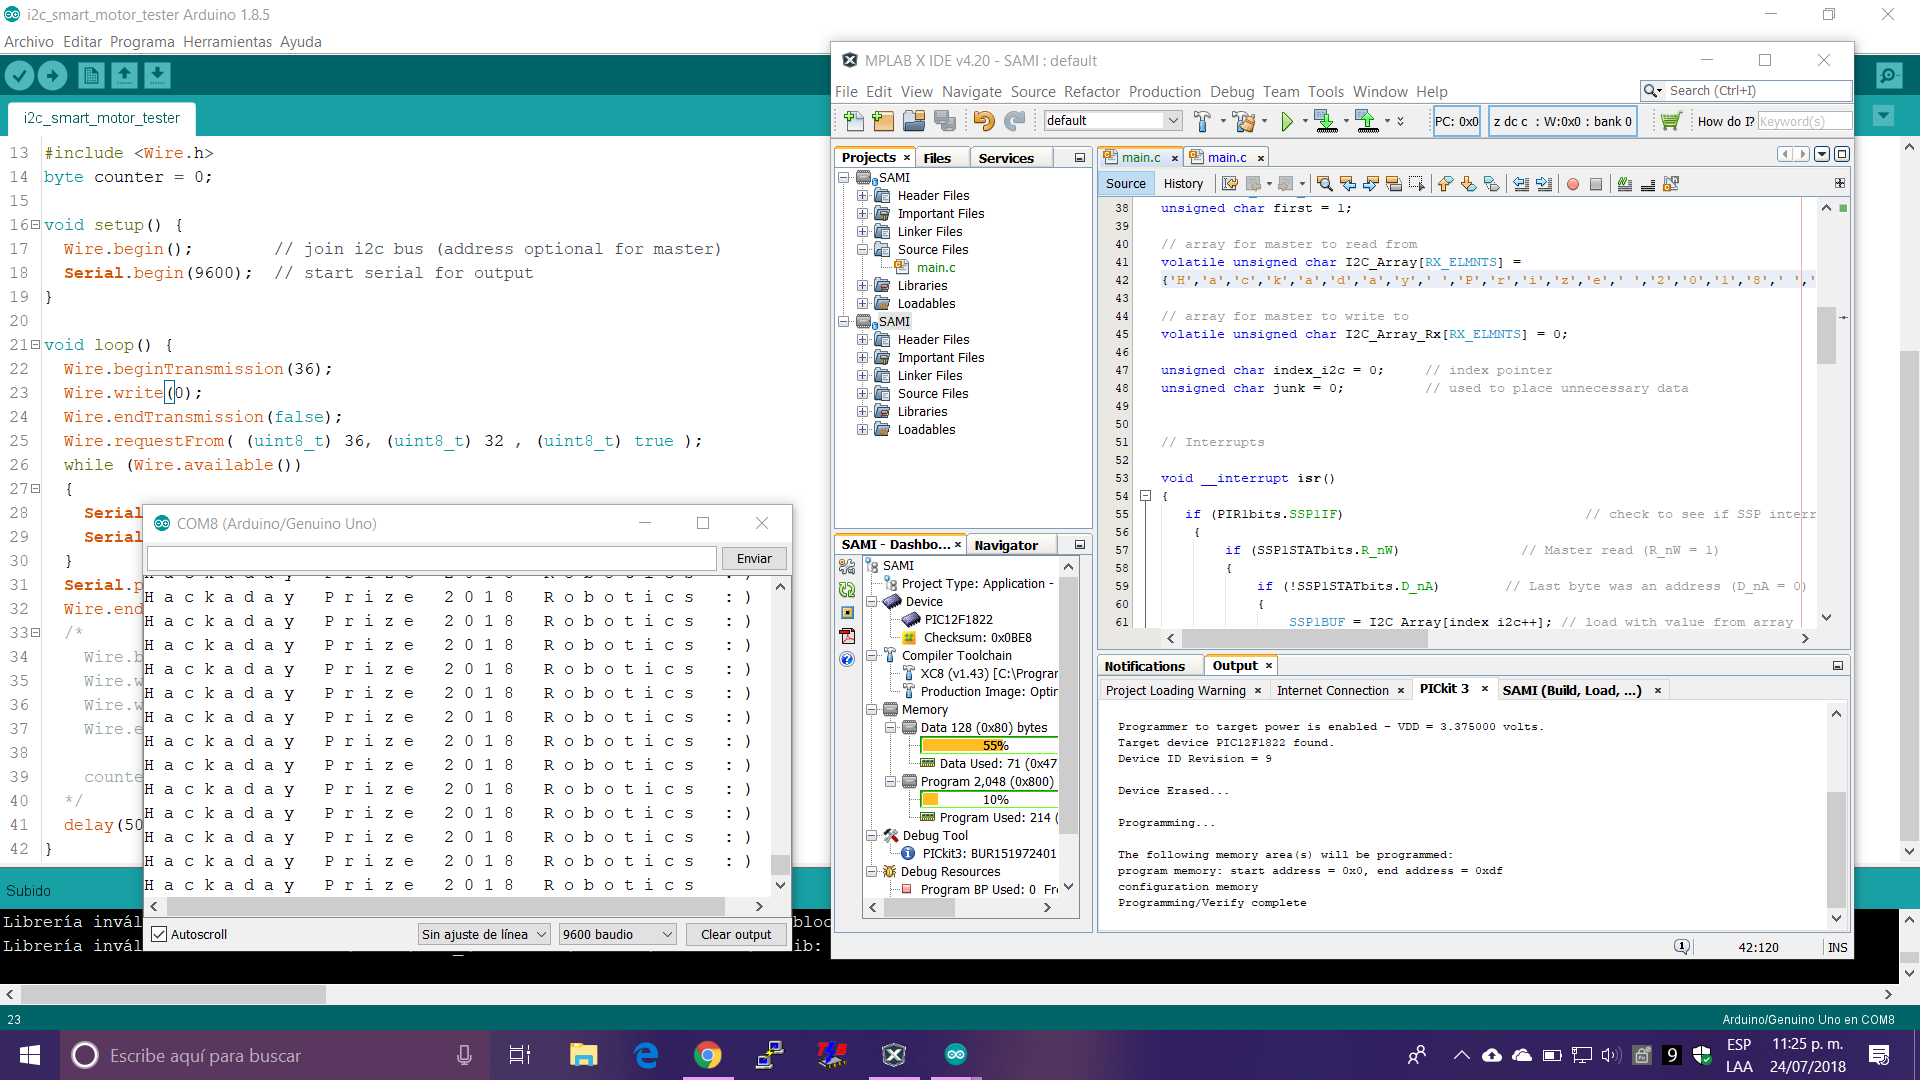Click the Source view button in editor

tap(1126, 184)
